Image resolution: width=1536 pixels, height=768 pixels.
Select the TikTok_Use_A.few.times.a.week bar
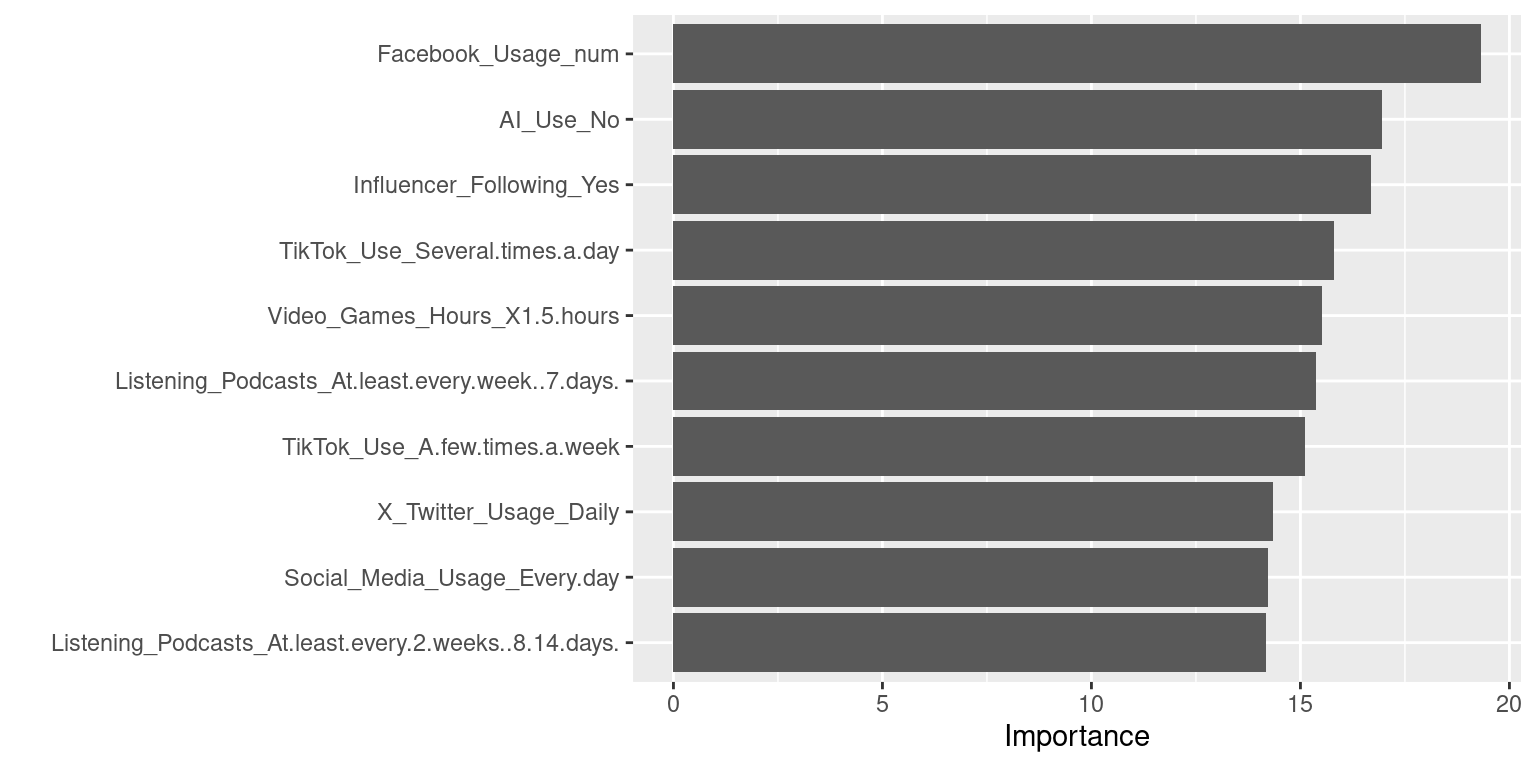coord(988,447)
